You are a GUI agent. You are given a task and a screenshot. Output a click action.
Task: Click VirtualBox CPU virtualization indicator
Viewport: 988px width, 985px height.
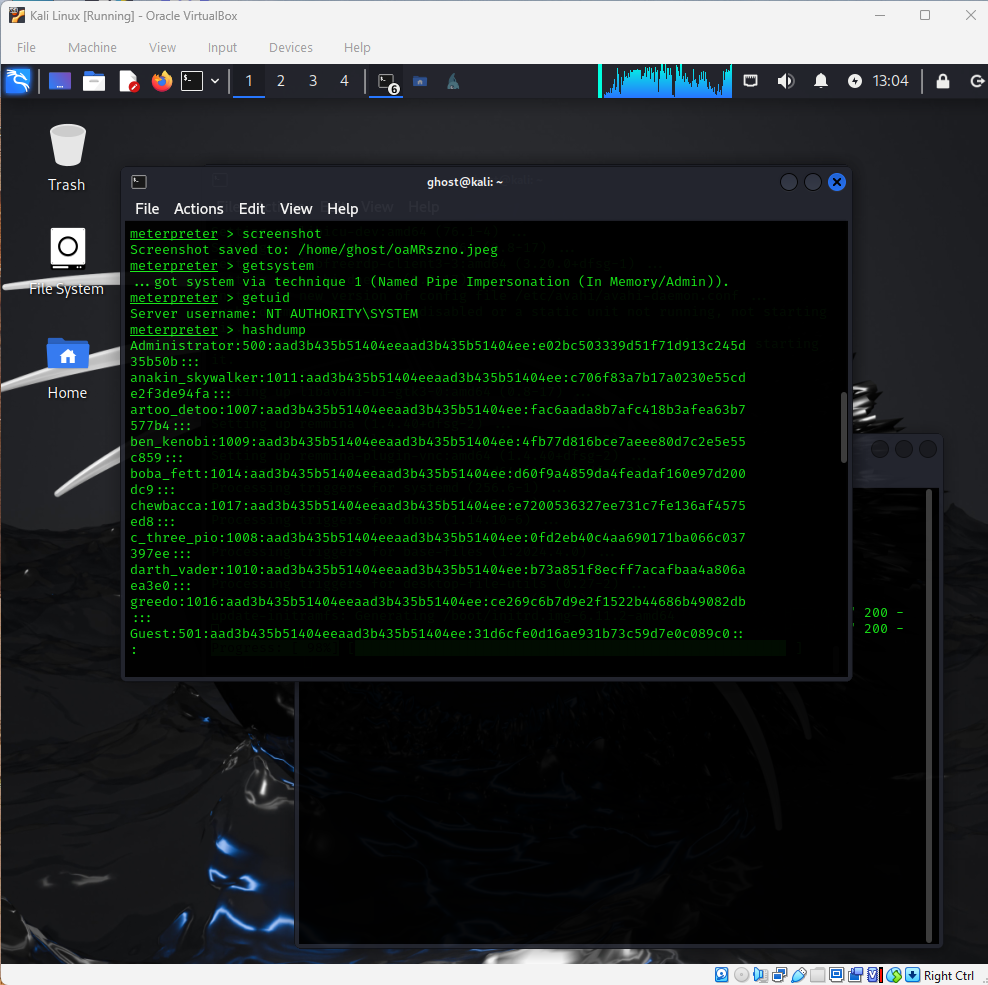(873, 975)
